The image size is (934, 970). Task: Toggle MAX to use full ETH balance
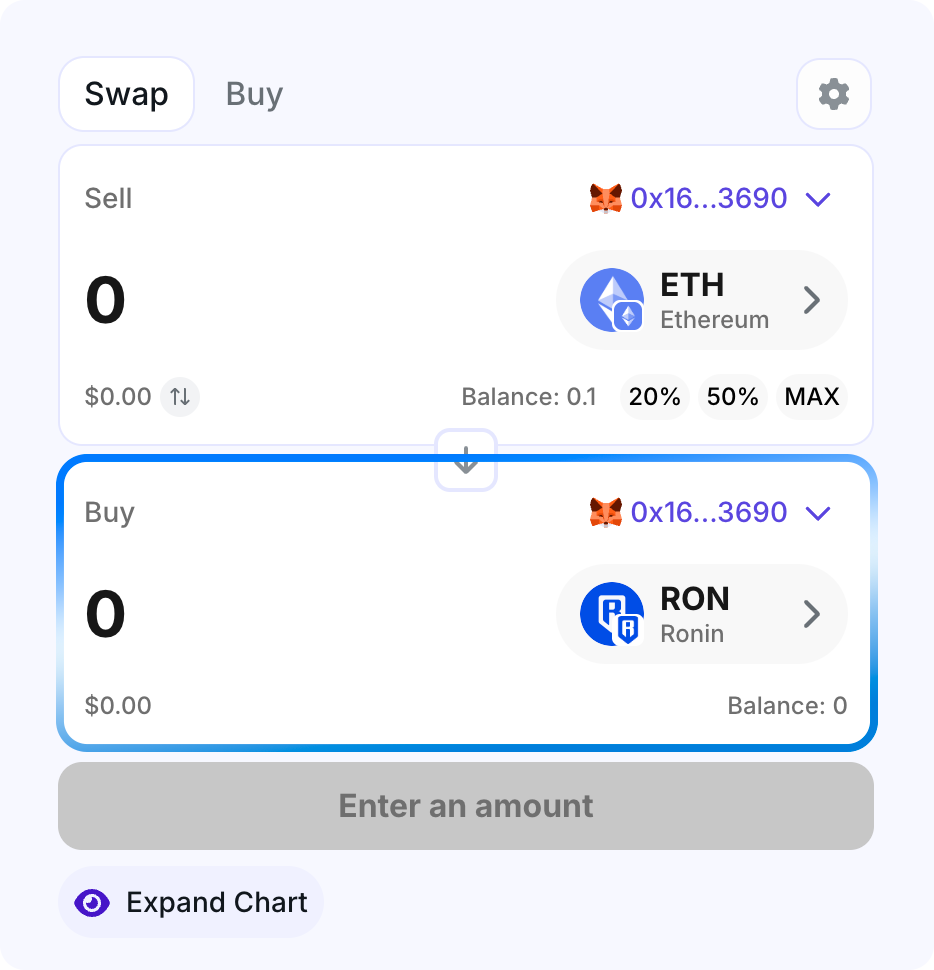click(811, 396)
